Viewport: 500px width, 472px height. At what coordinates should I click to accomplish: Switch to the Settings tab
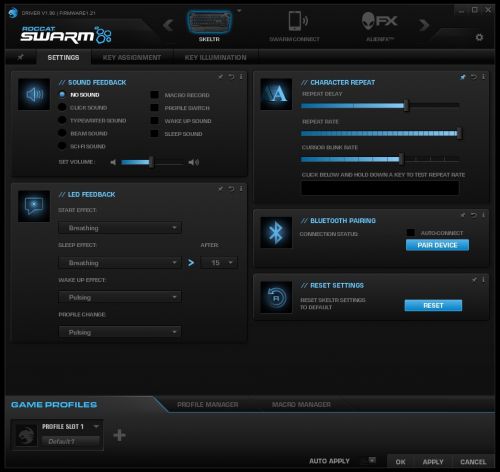pyautogui.click(x=63, y=57)
